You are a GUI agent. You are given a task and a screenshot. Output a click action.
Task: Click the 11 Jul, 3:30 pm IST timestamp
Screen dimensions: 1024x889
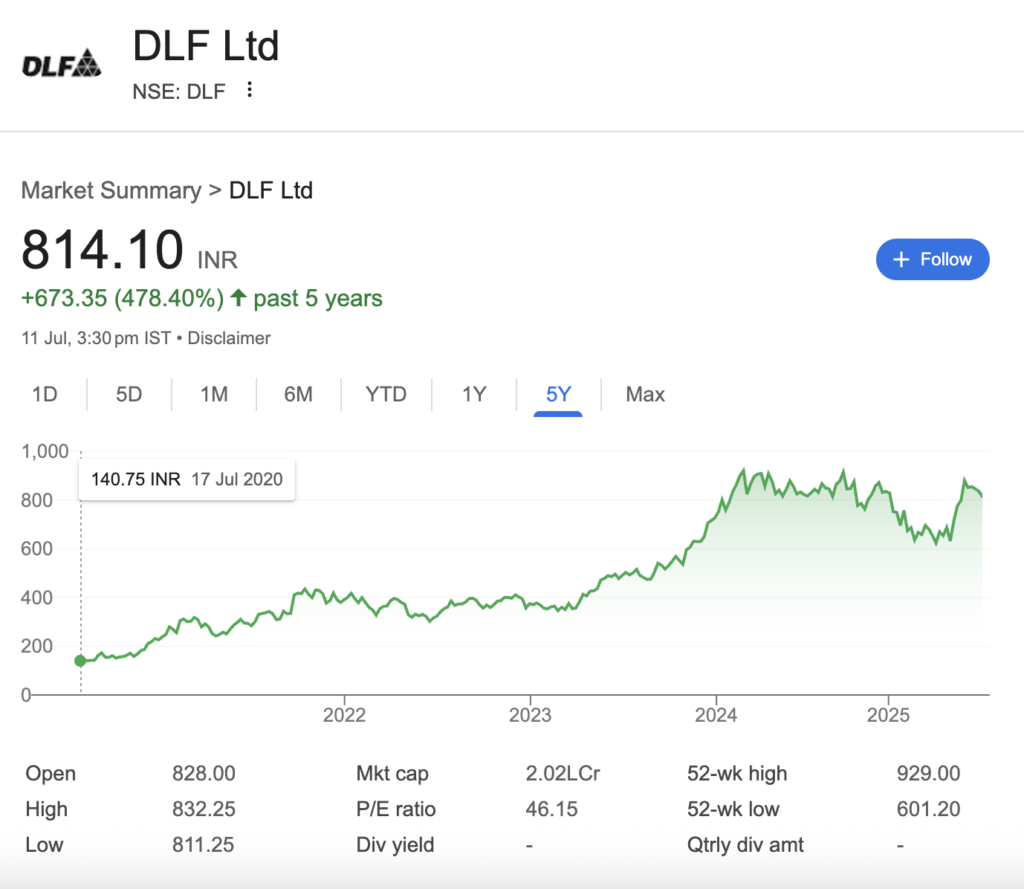[97, 338]
